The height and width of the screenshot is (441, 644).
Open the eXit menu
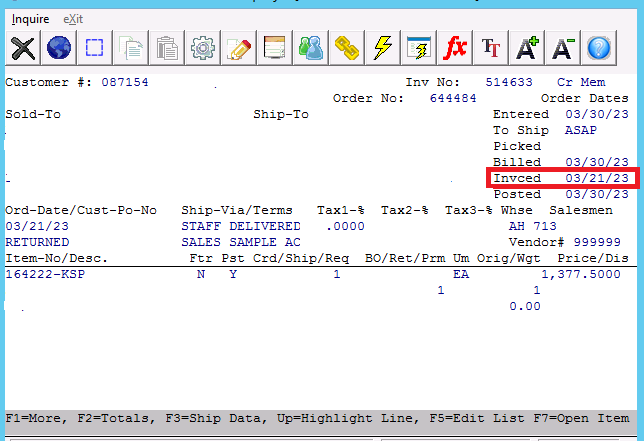click(73, 19)
